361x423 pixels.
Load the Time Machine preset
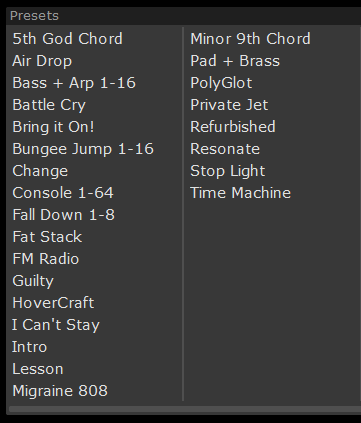[x=240, y=193]
